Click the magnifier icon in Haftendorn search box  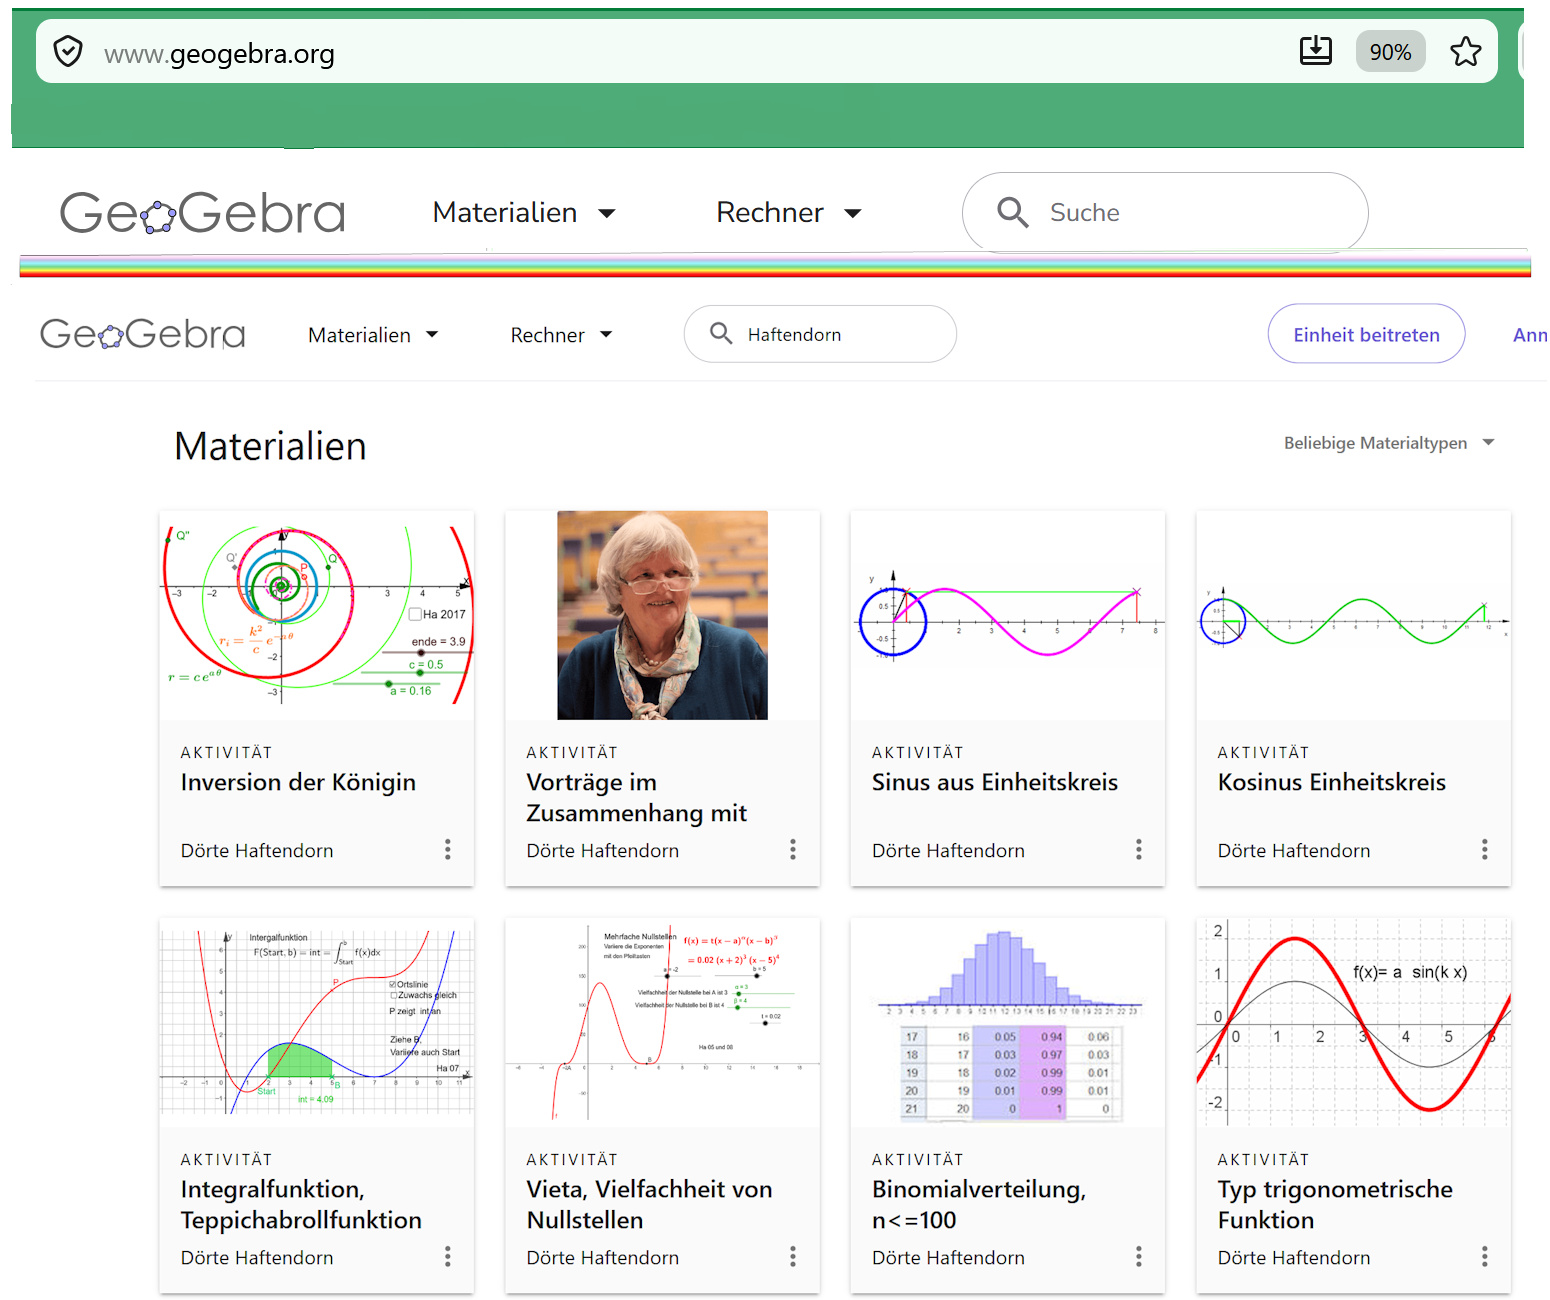[721, 333]
